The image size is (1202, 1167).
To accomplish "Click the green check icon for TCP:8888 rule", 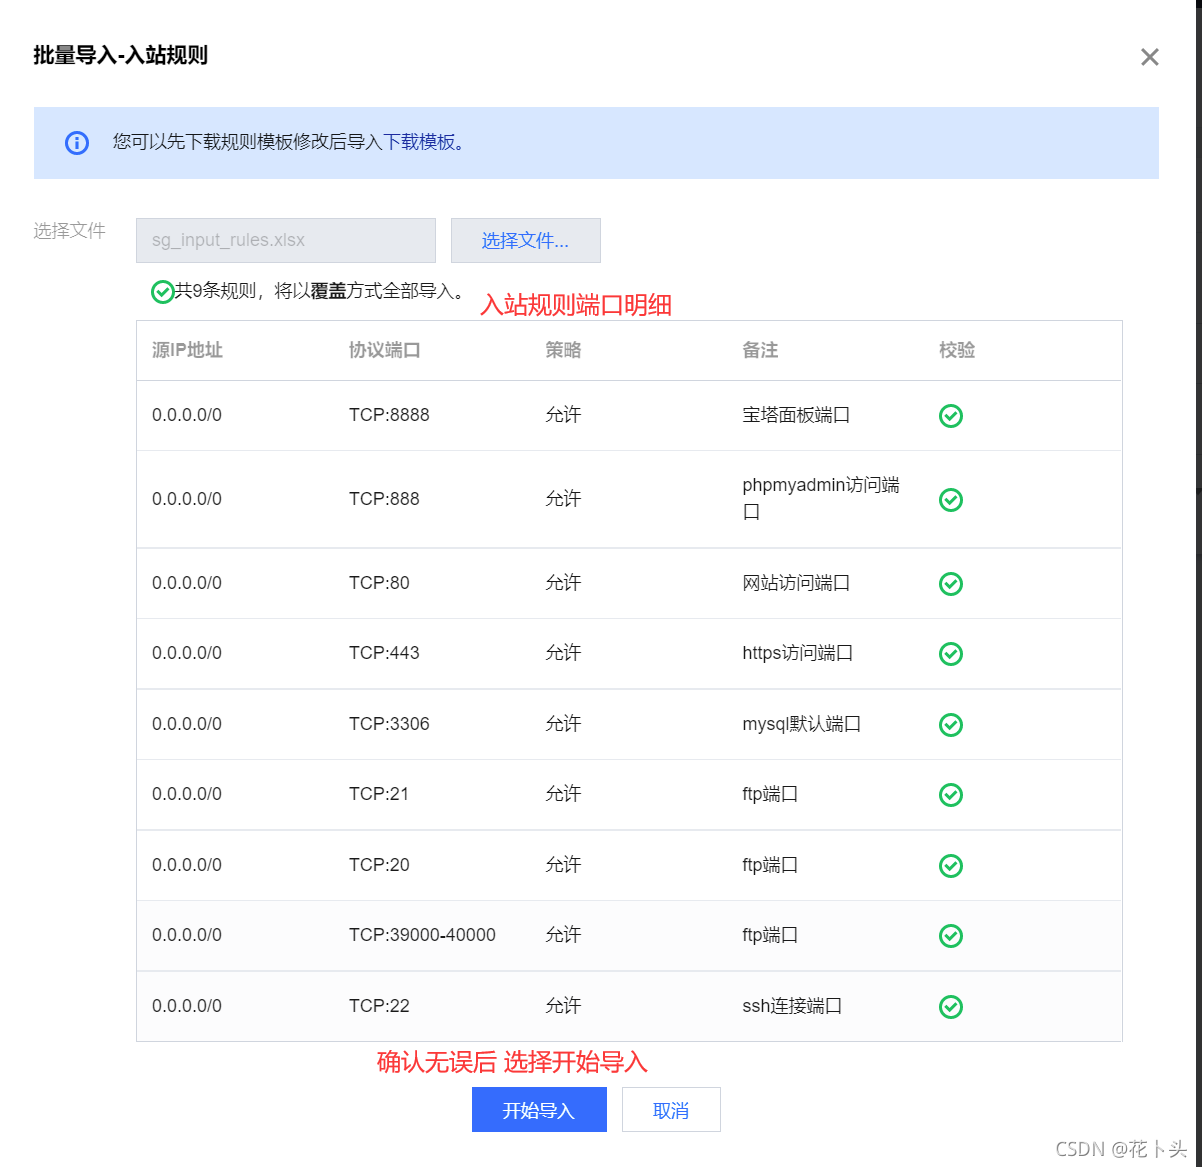I will [951, 415].
